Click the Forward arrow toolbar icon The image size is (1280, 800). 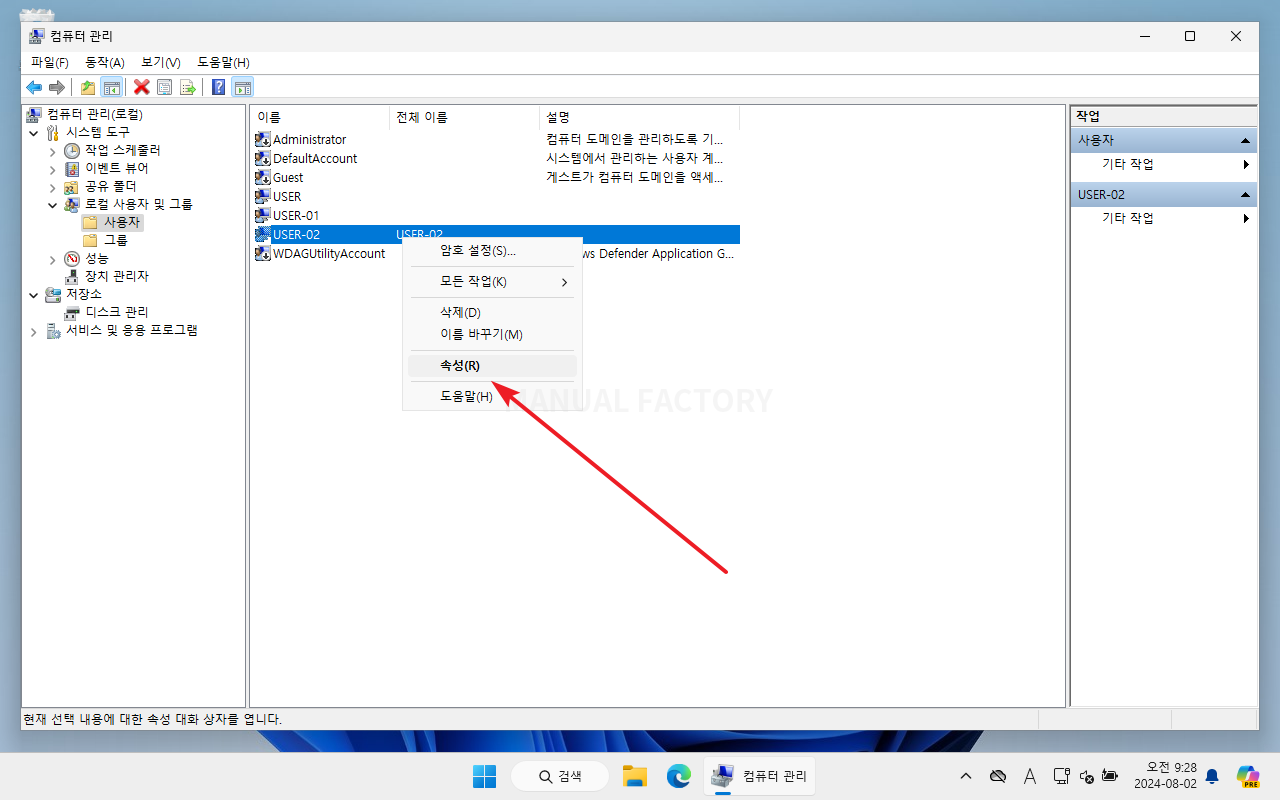point(57,87)
